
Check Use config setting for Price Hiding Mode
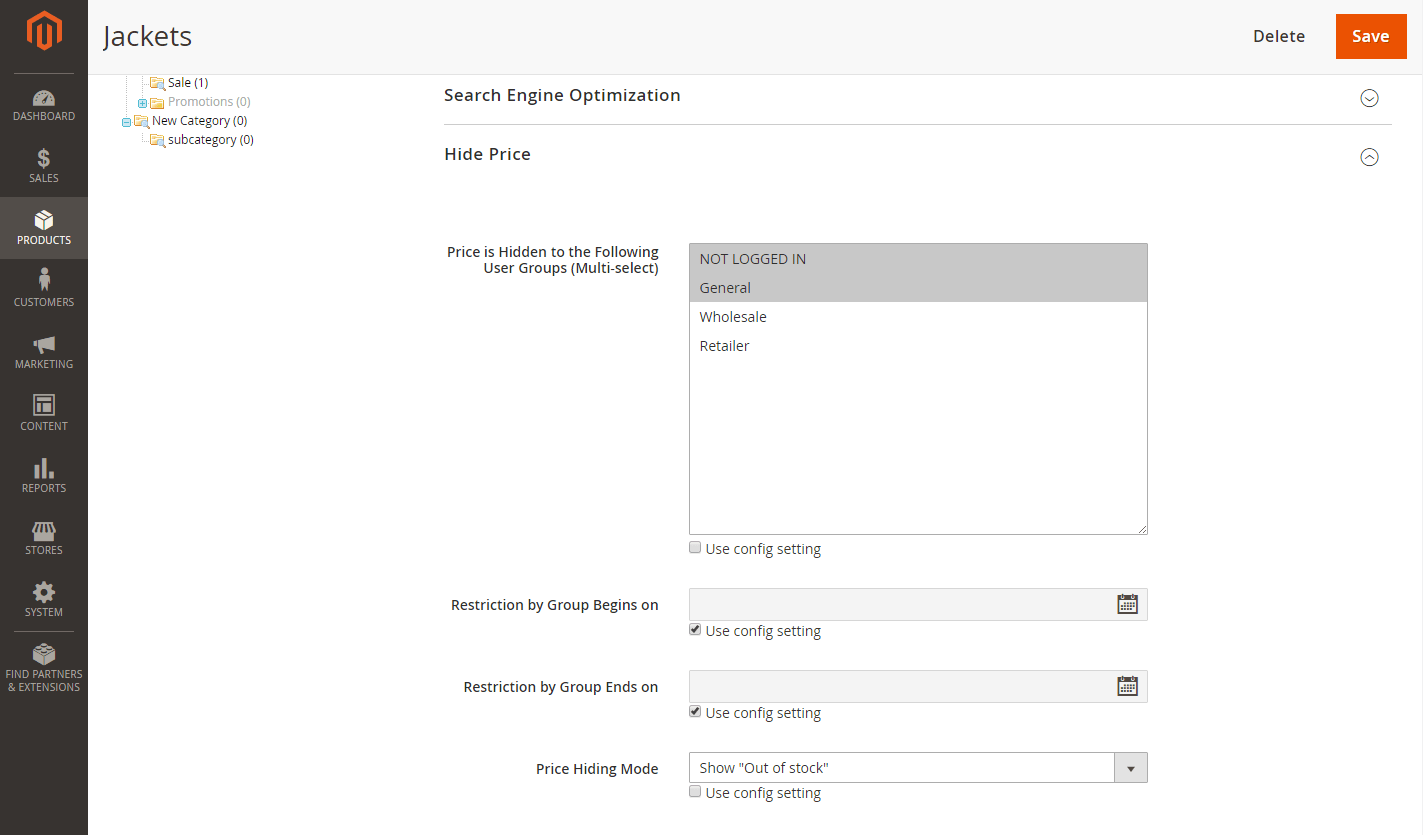pos(695,792)
